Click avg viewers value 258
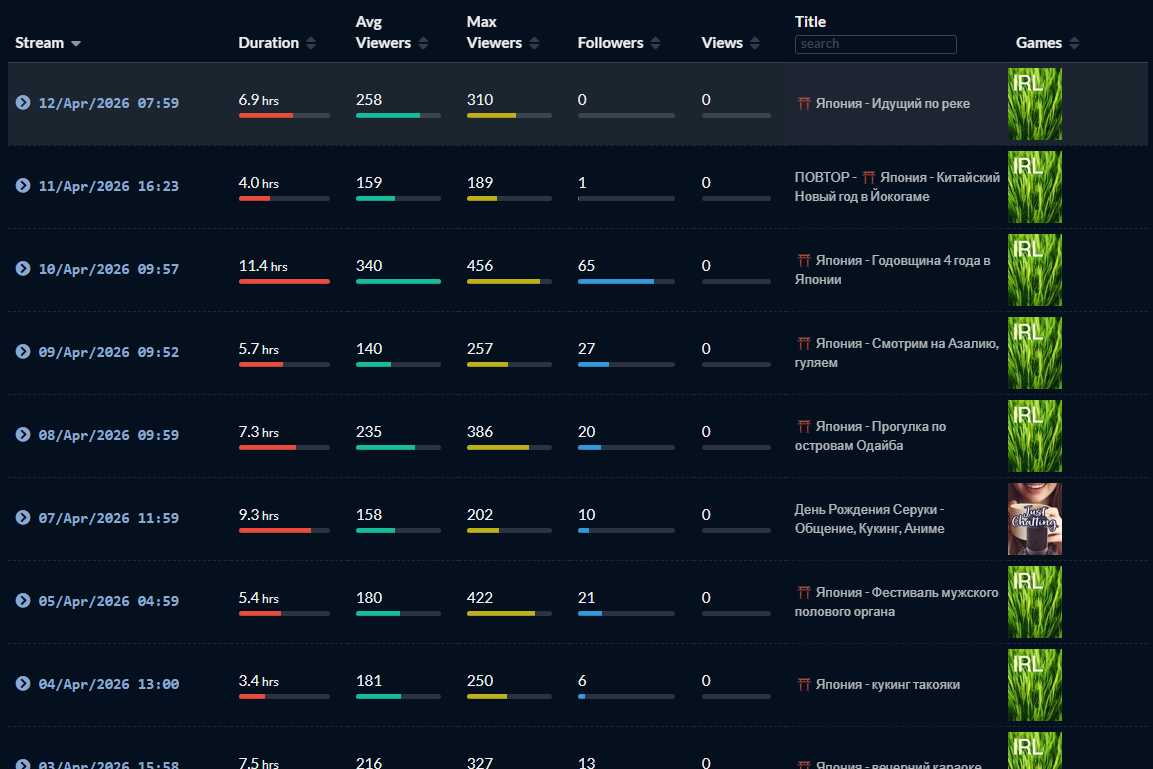This screenshot has width=1153, height=769. click(x=369, y=99)
